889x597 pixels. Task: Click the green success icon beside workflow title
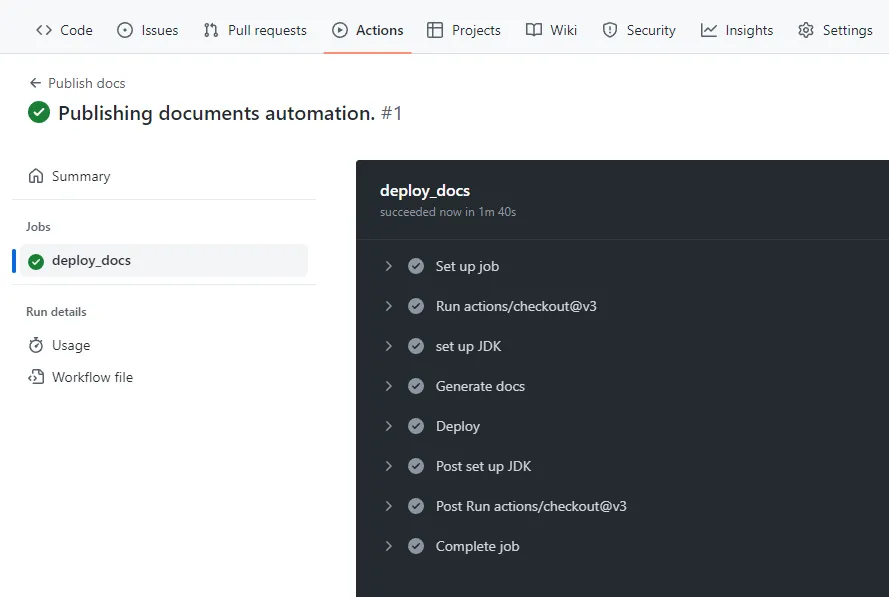point(39,113)
